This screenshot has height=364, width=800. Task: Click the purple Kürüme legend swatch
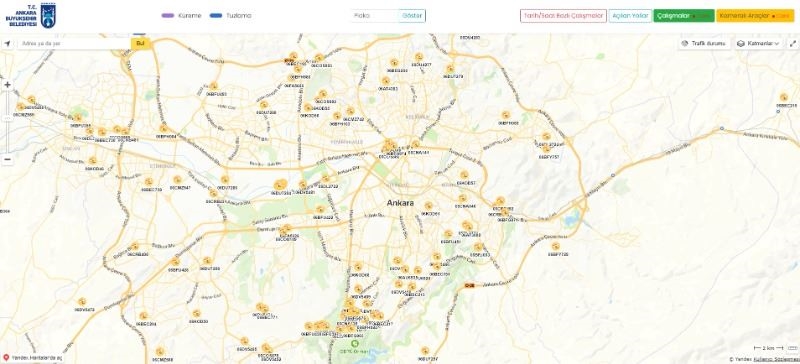(x=168, y=16)
